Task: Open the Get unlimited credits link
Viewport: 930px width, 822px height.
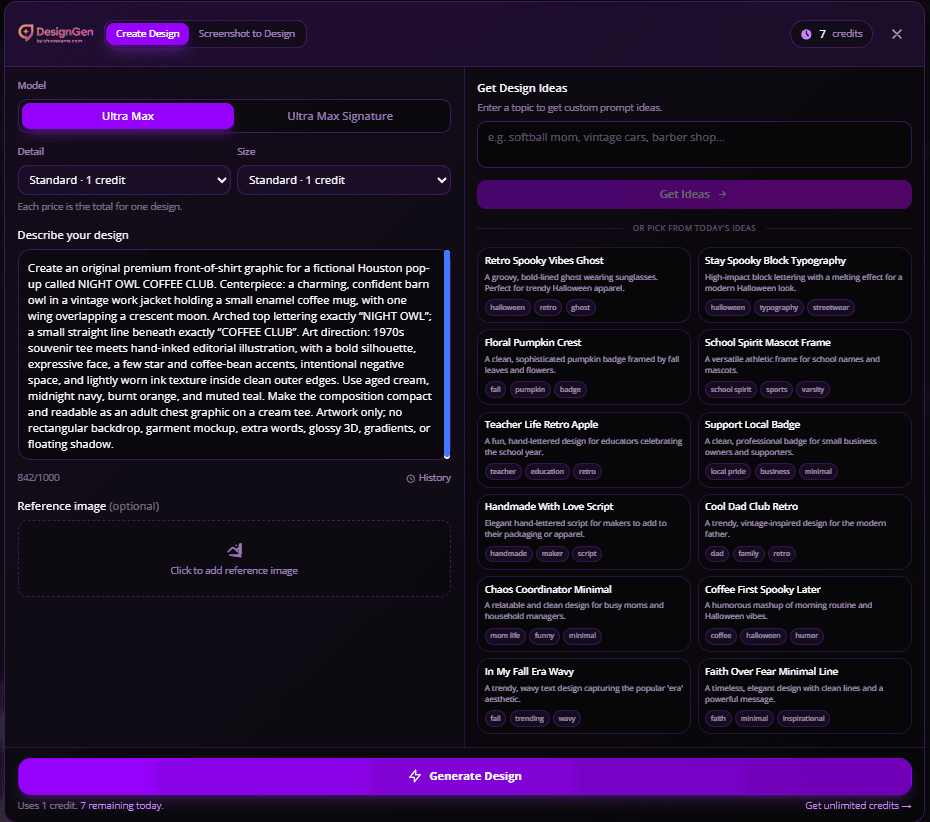Action: tap(858, 805)
